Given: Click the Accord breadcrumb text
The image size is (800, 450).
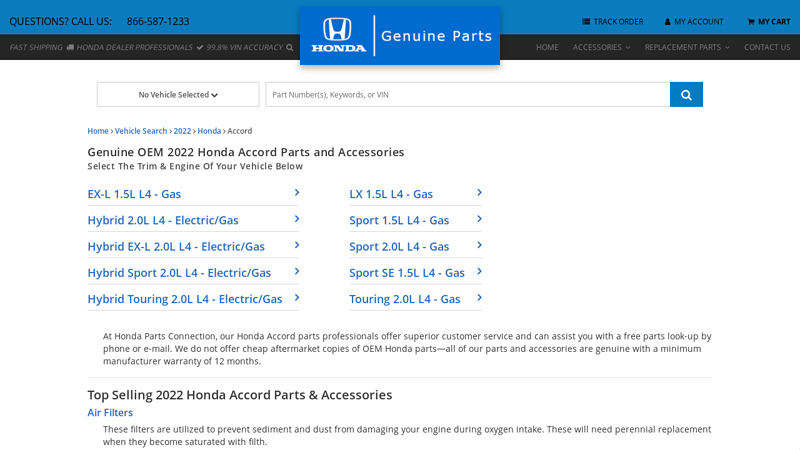Looking at the screenshot, I should 240,131.
